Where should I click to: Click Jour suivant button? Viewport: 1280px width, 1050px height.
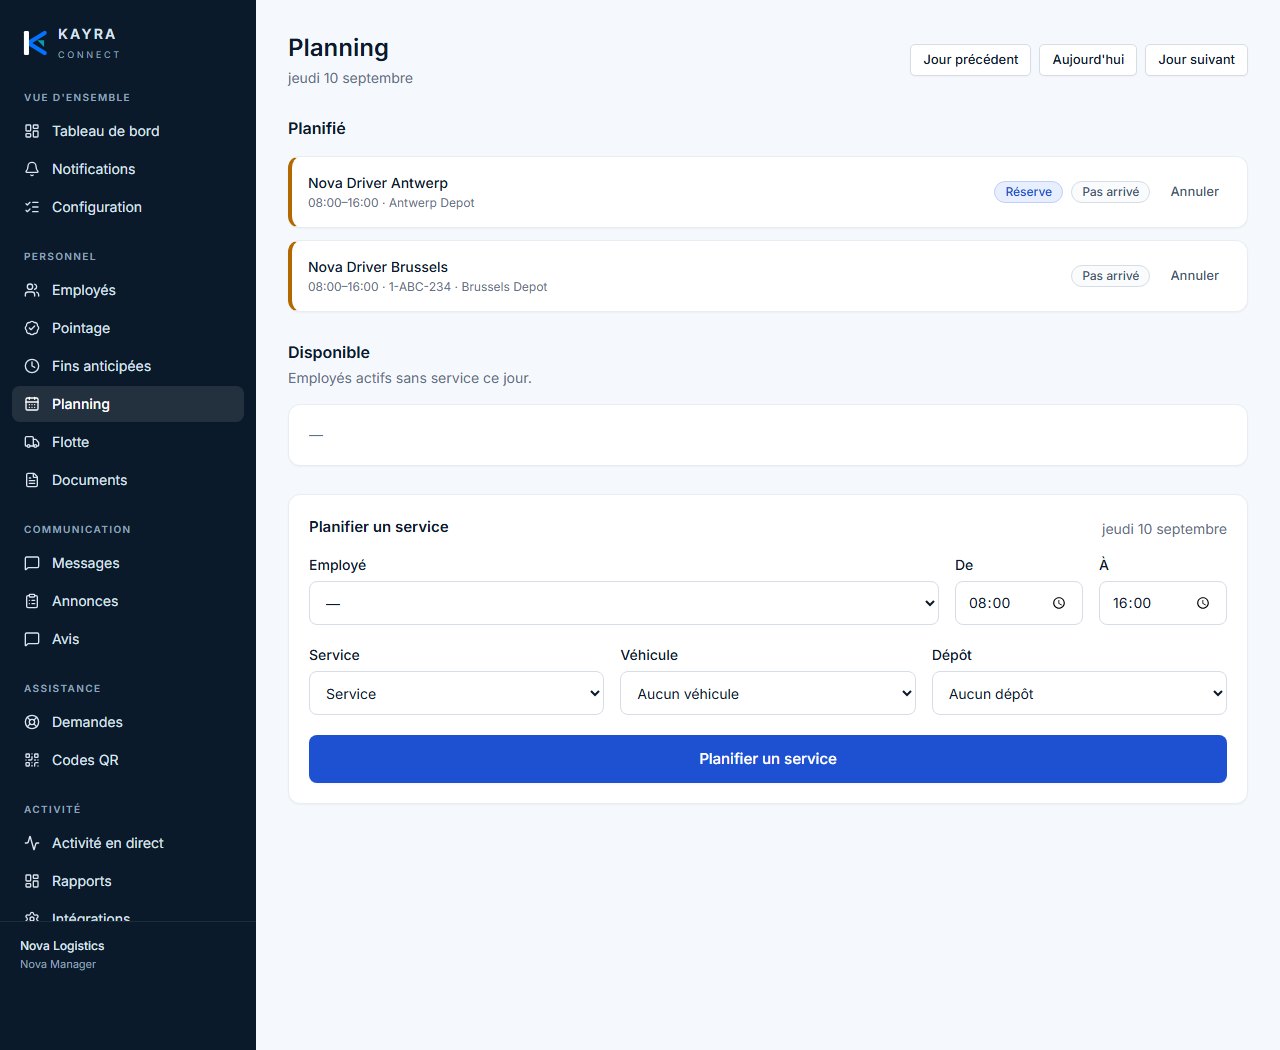pos(1196,60)
